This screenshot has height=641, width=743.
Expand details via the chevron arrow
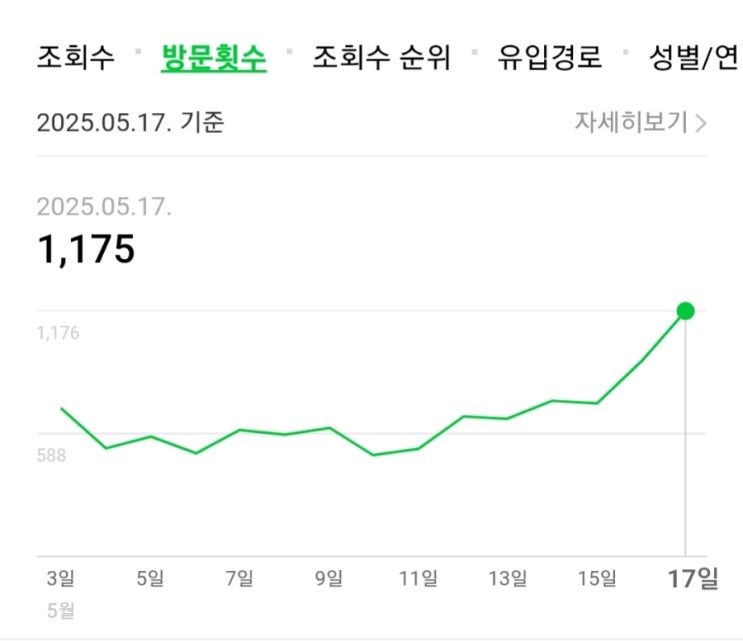pos(701,124)
